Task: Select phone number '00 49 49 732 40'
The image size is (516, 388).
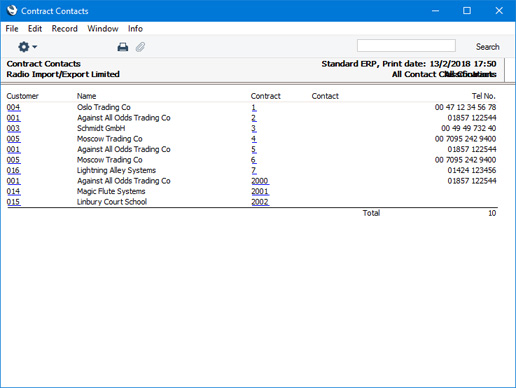Action: [469, 128]
